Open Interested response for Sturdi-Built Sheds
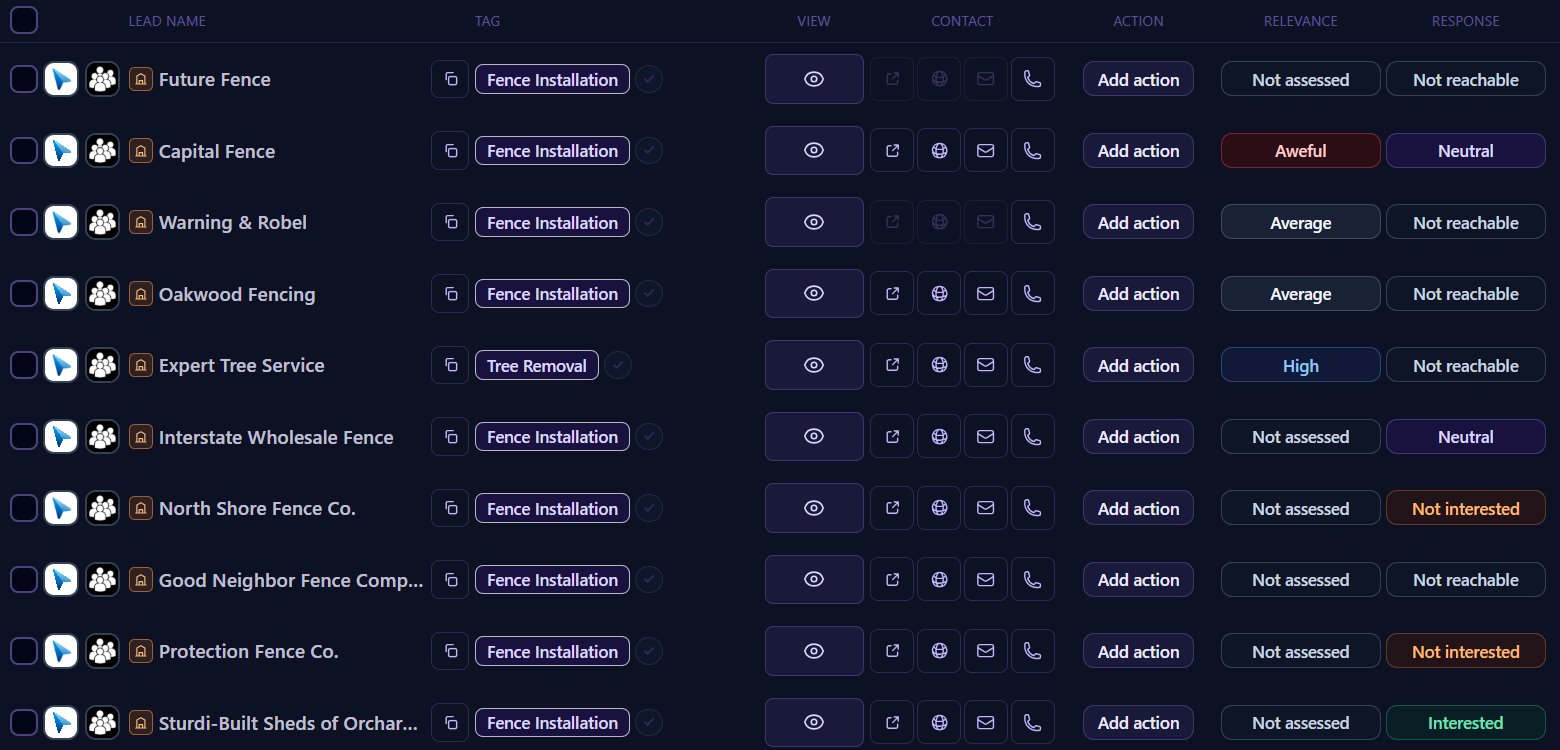1560x750 pixels. click(x=1466, y=723)
